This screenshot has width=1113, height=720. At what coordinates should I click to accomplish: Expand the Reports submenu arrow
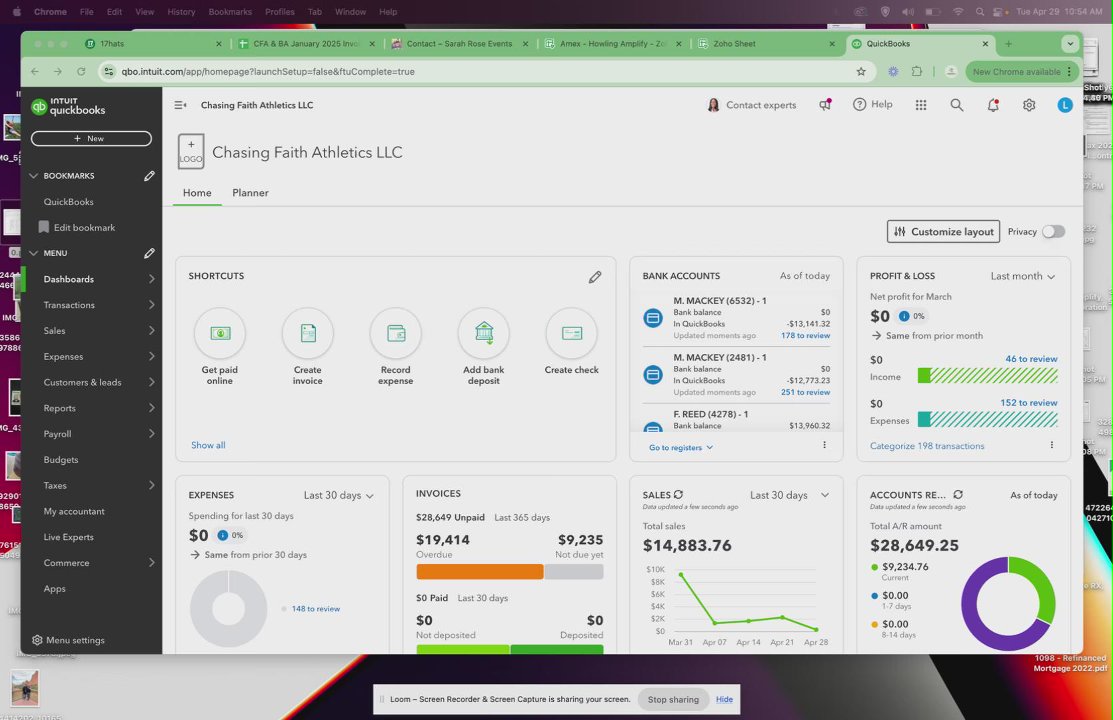click(x=152, y=408)
